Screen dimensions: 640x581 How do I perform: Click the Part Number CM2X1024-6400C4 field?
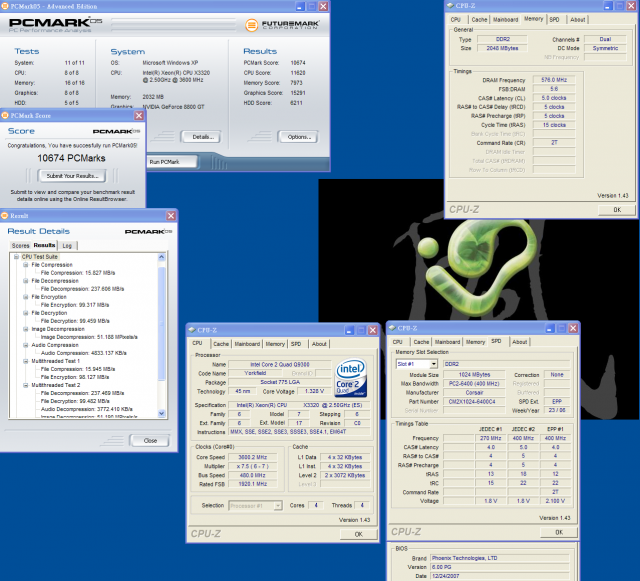(x=472, y=402)
